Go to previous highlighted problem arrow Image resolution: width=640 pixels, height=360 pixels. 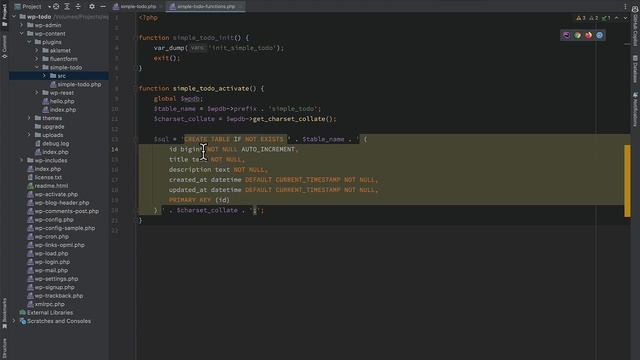[x=617, y=18]
